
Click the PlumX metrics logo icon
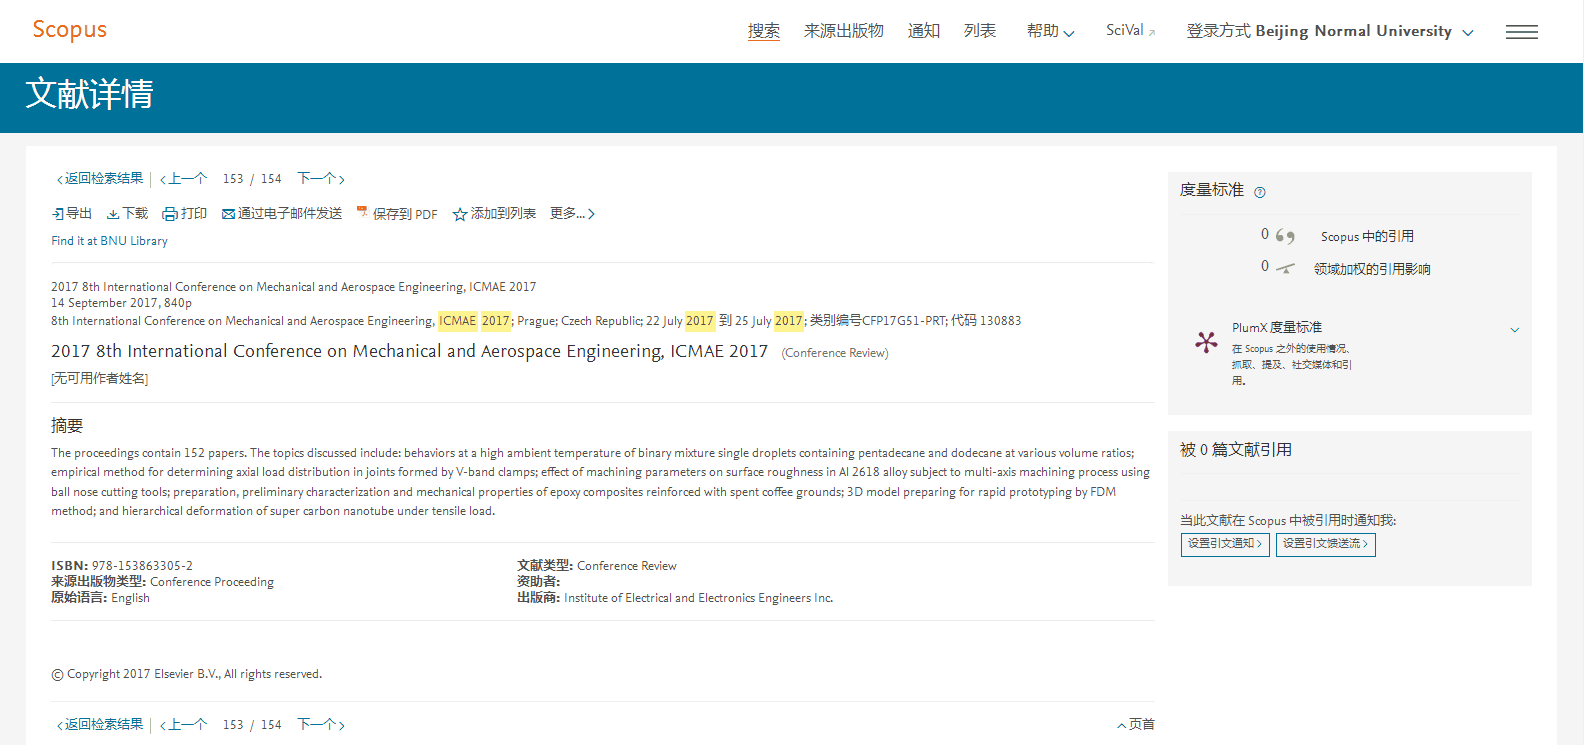click(x=1206, y=342)
